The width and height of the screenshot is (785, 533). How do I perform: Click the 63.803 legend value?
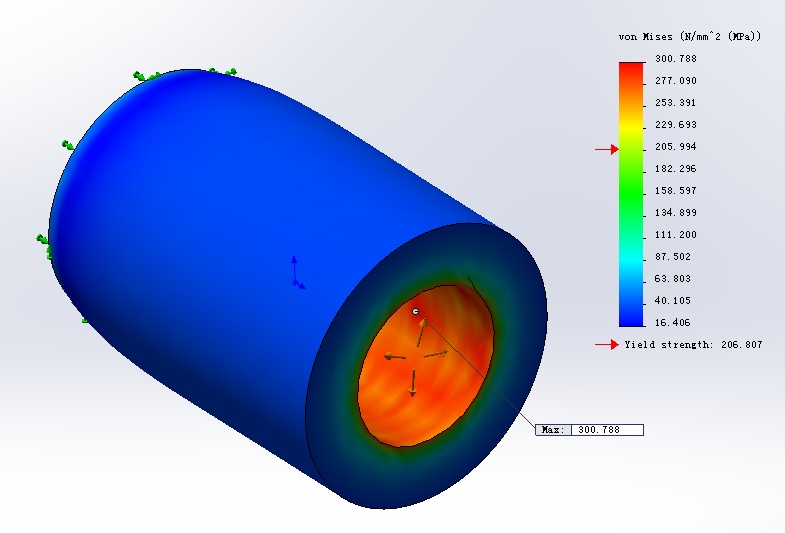(x=672, y=279)
